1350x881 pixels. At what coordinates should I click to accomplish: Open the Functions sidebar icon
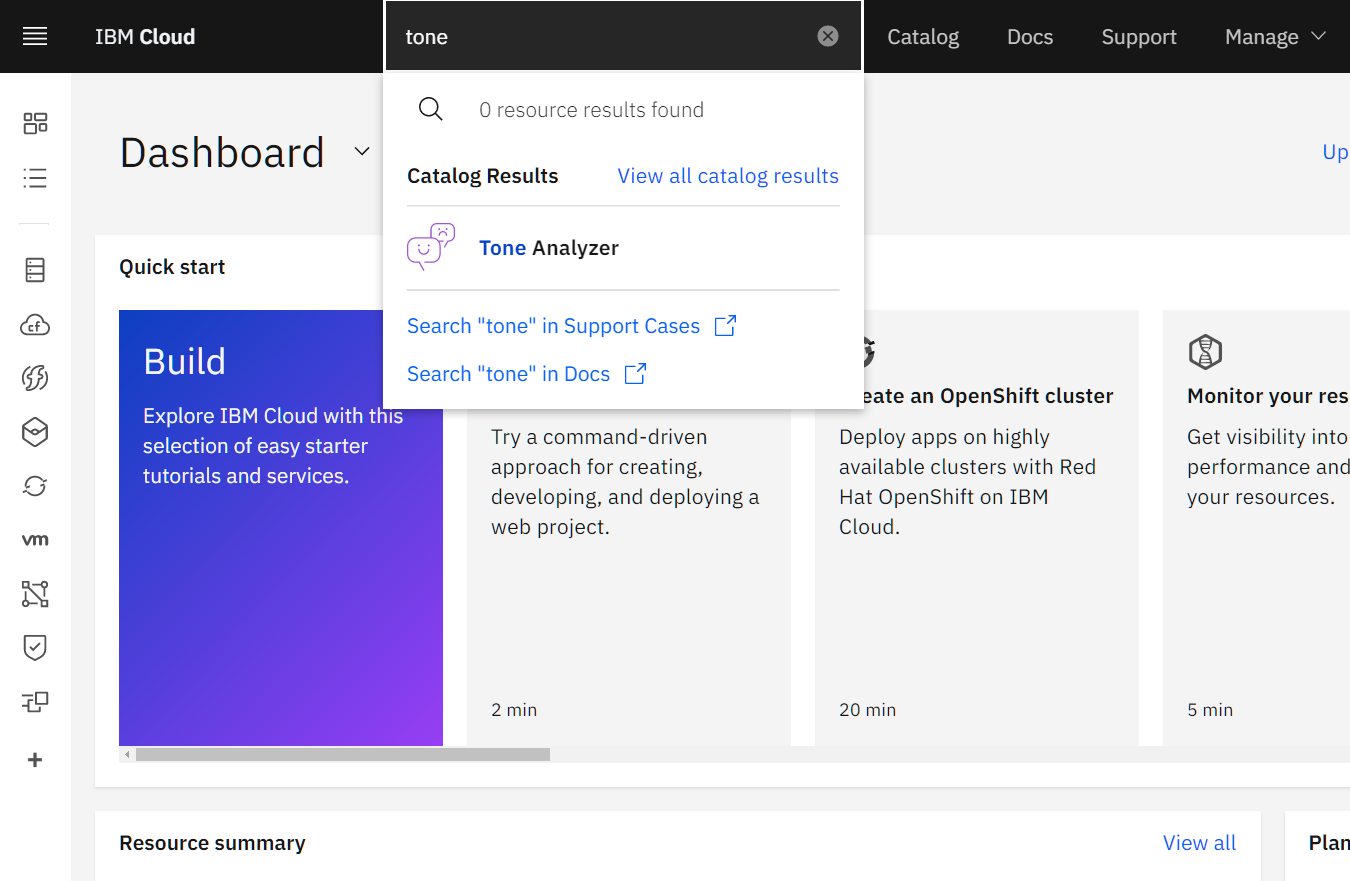35,378
